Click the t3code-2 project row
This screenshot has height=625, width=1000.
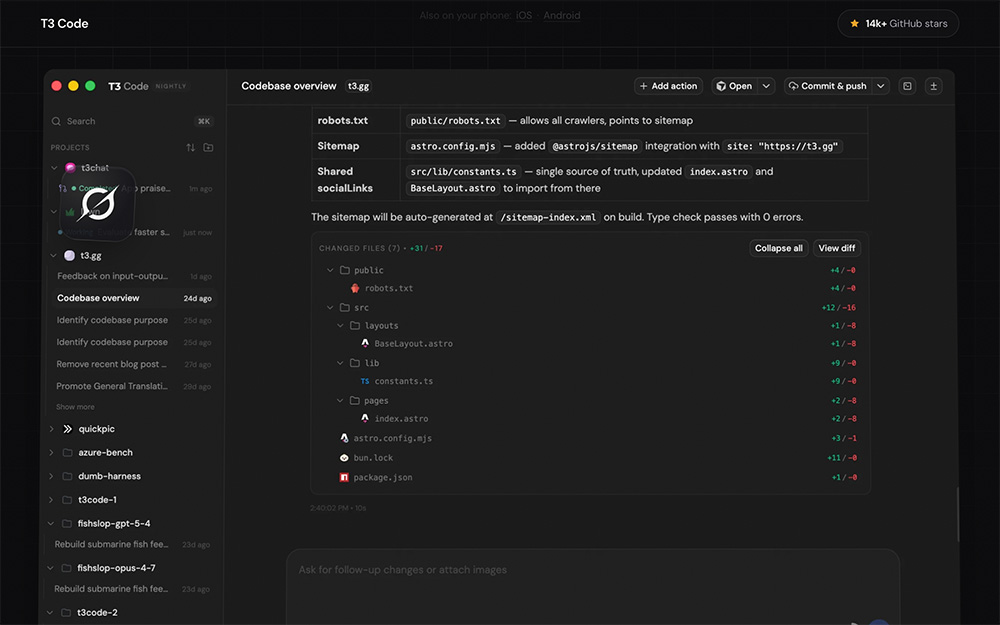131,613
